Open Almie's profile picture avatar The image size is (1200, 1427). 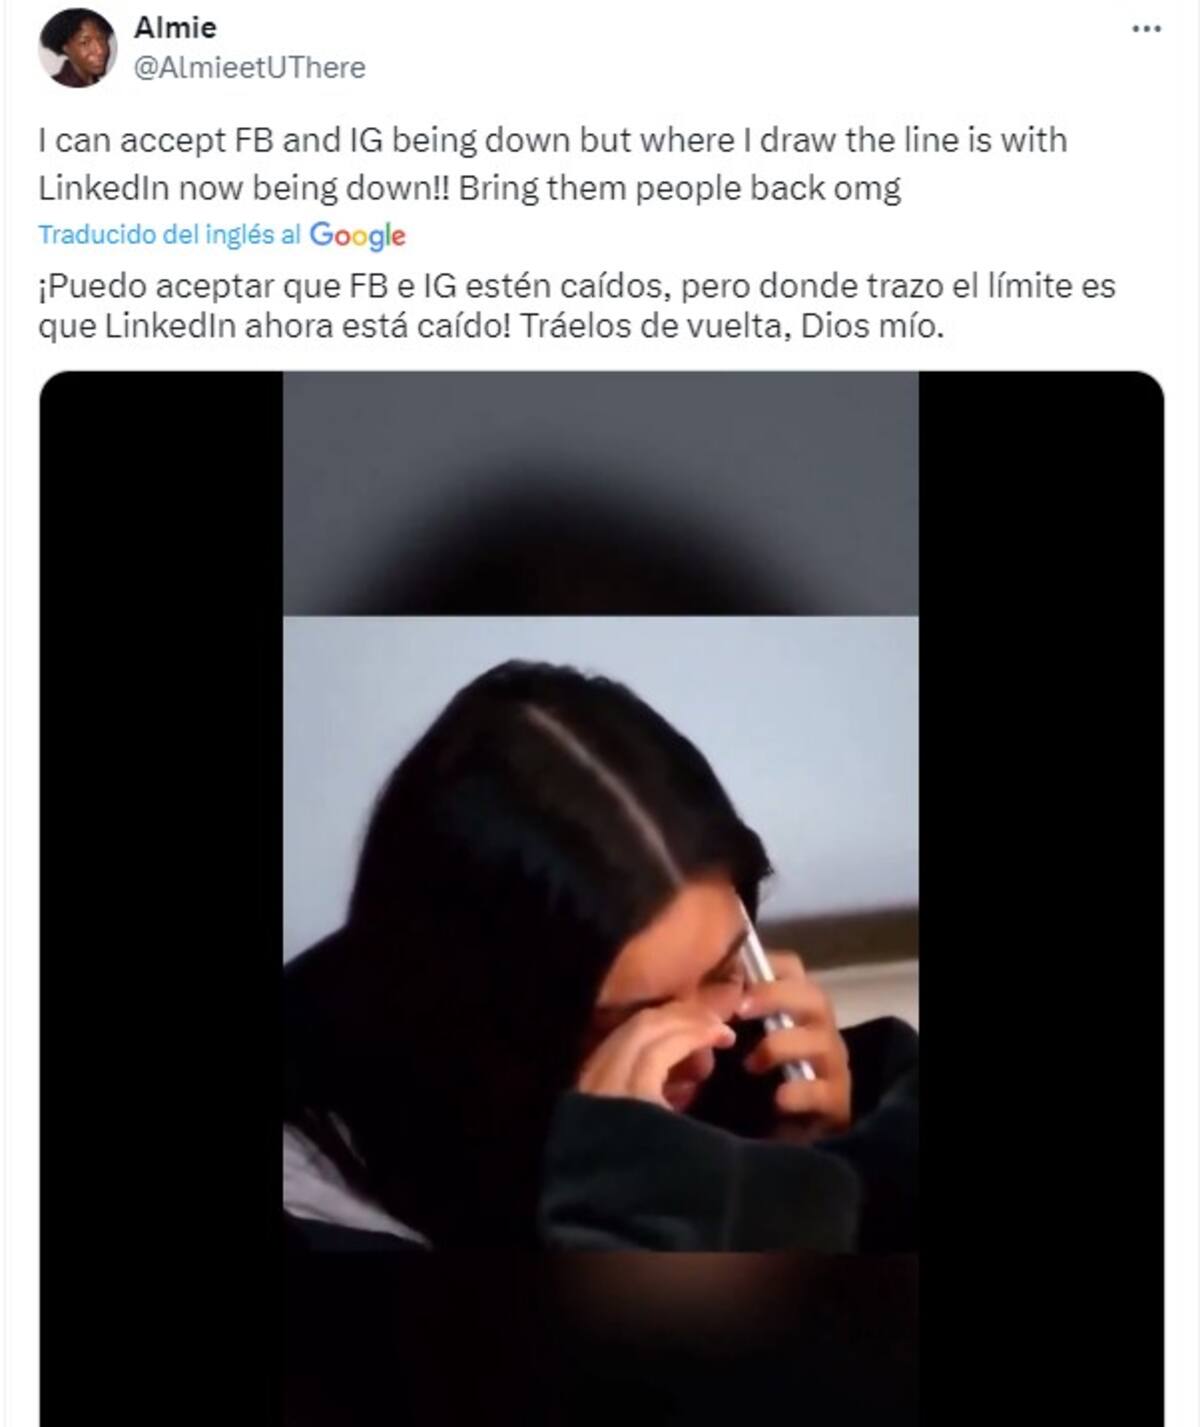[77, 48]
